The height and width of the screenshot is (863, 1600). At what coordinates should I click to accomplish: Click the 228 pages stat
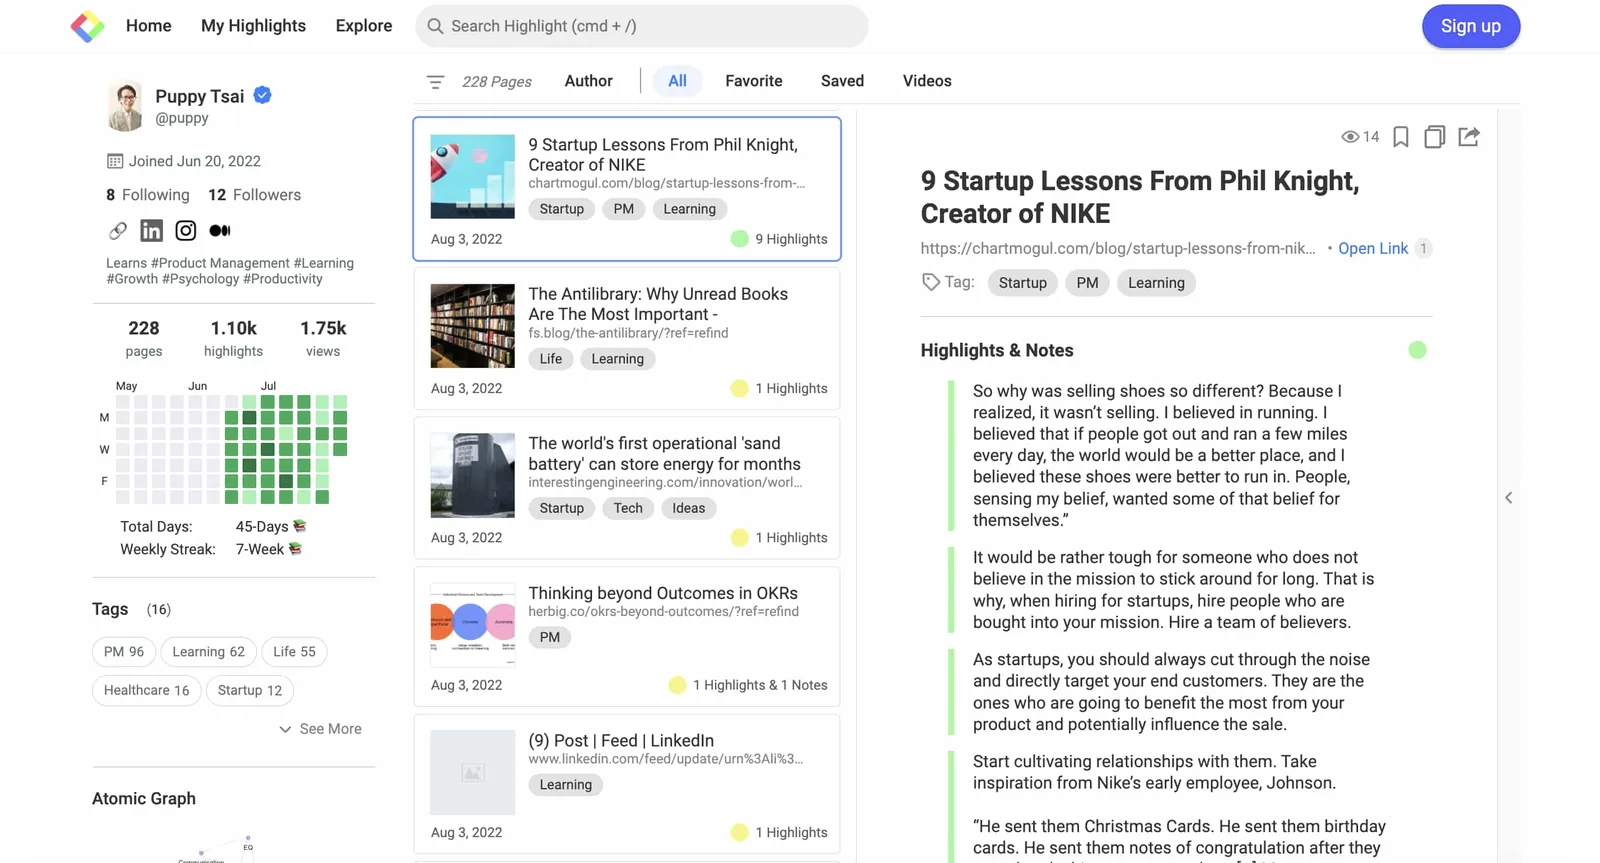144,338
